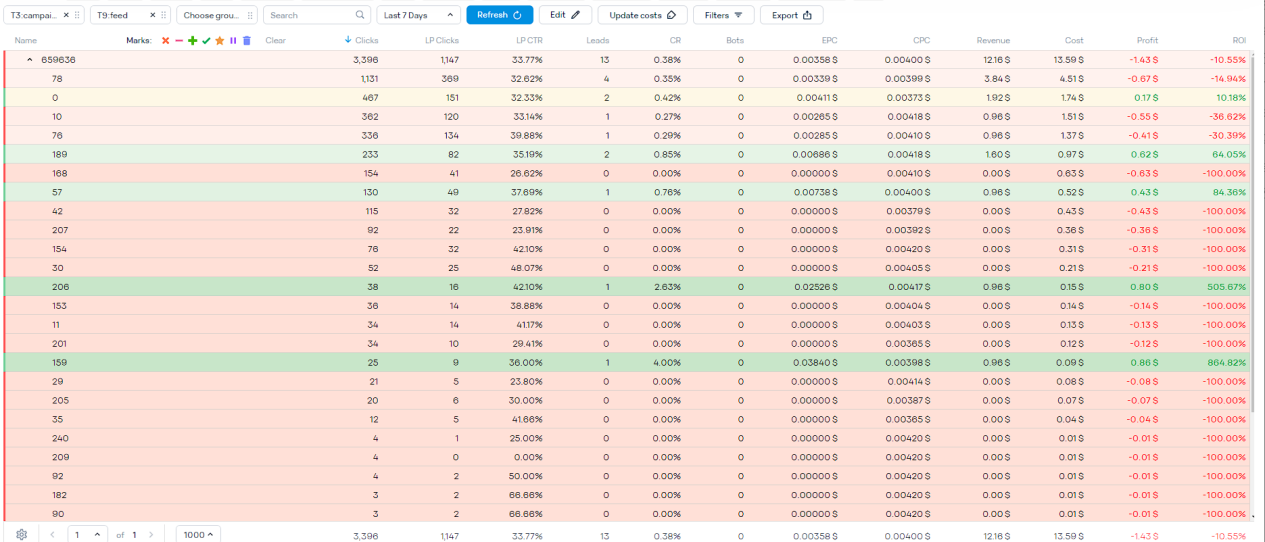The image size is (1265, 542).
Task: Click clicks value 1,131
Action: coord(369,79)
